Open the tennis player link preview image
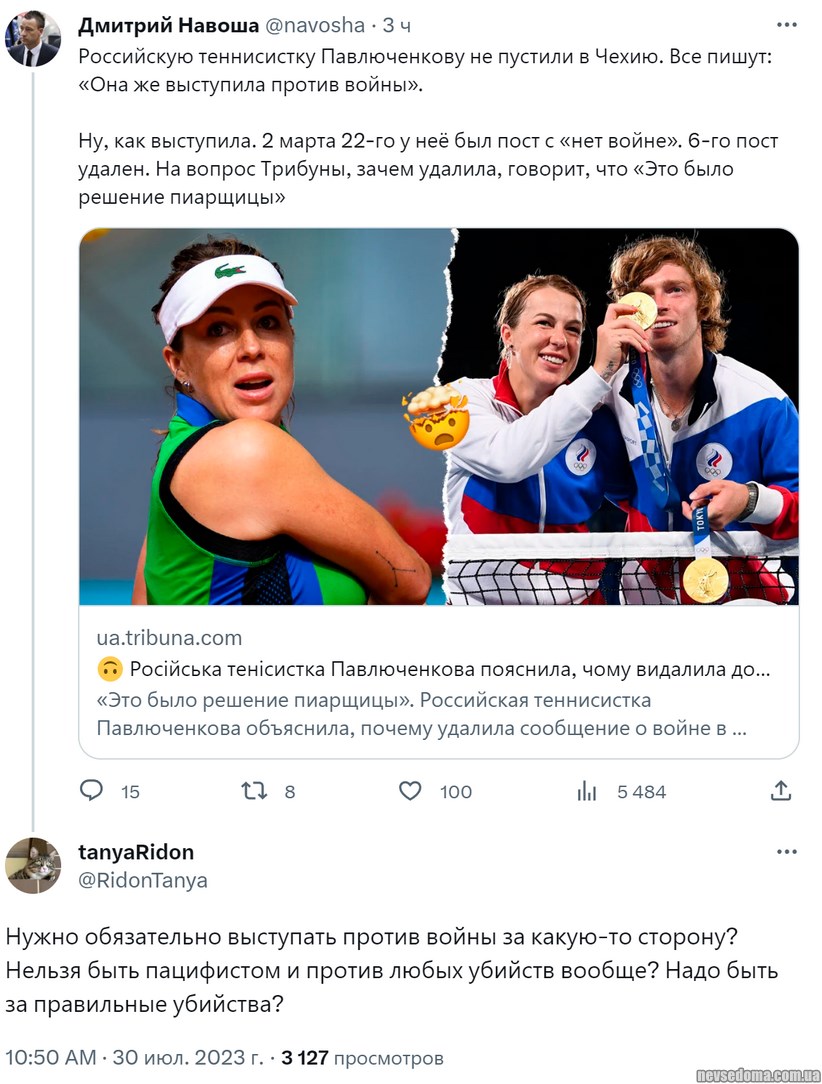This screenshot has height=1084, width=822. pos(438,417)
